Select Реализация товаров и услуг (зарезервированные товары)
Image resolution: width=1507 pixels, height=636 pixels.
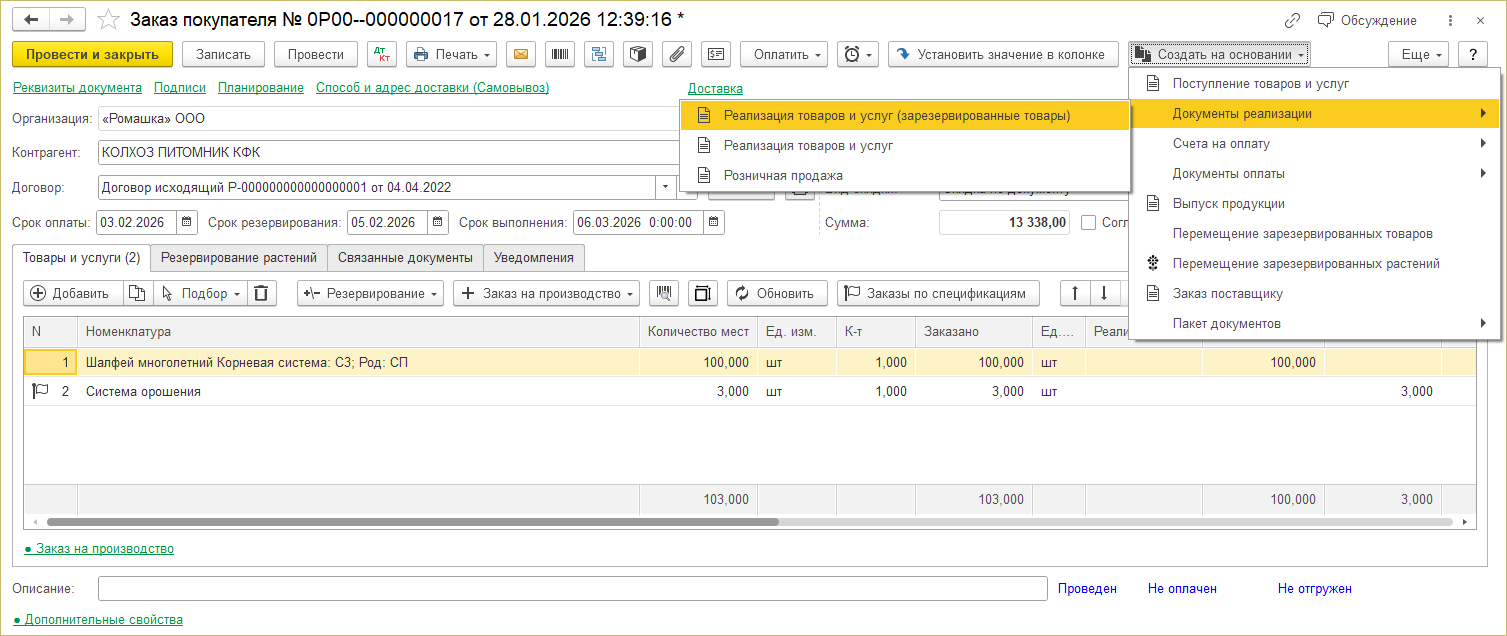pos(896,115)
